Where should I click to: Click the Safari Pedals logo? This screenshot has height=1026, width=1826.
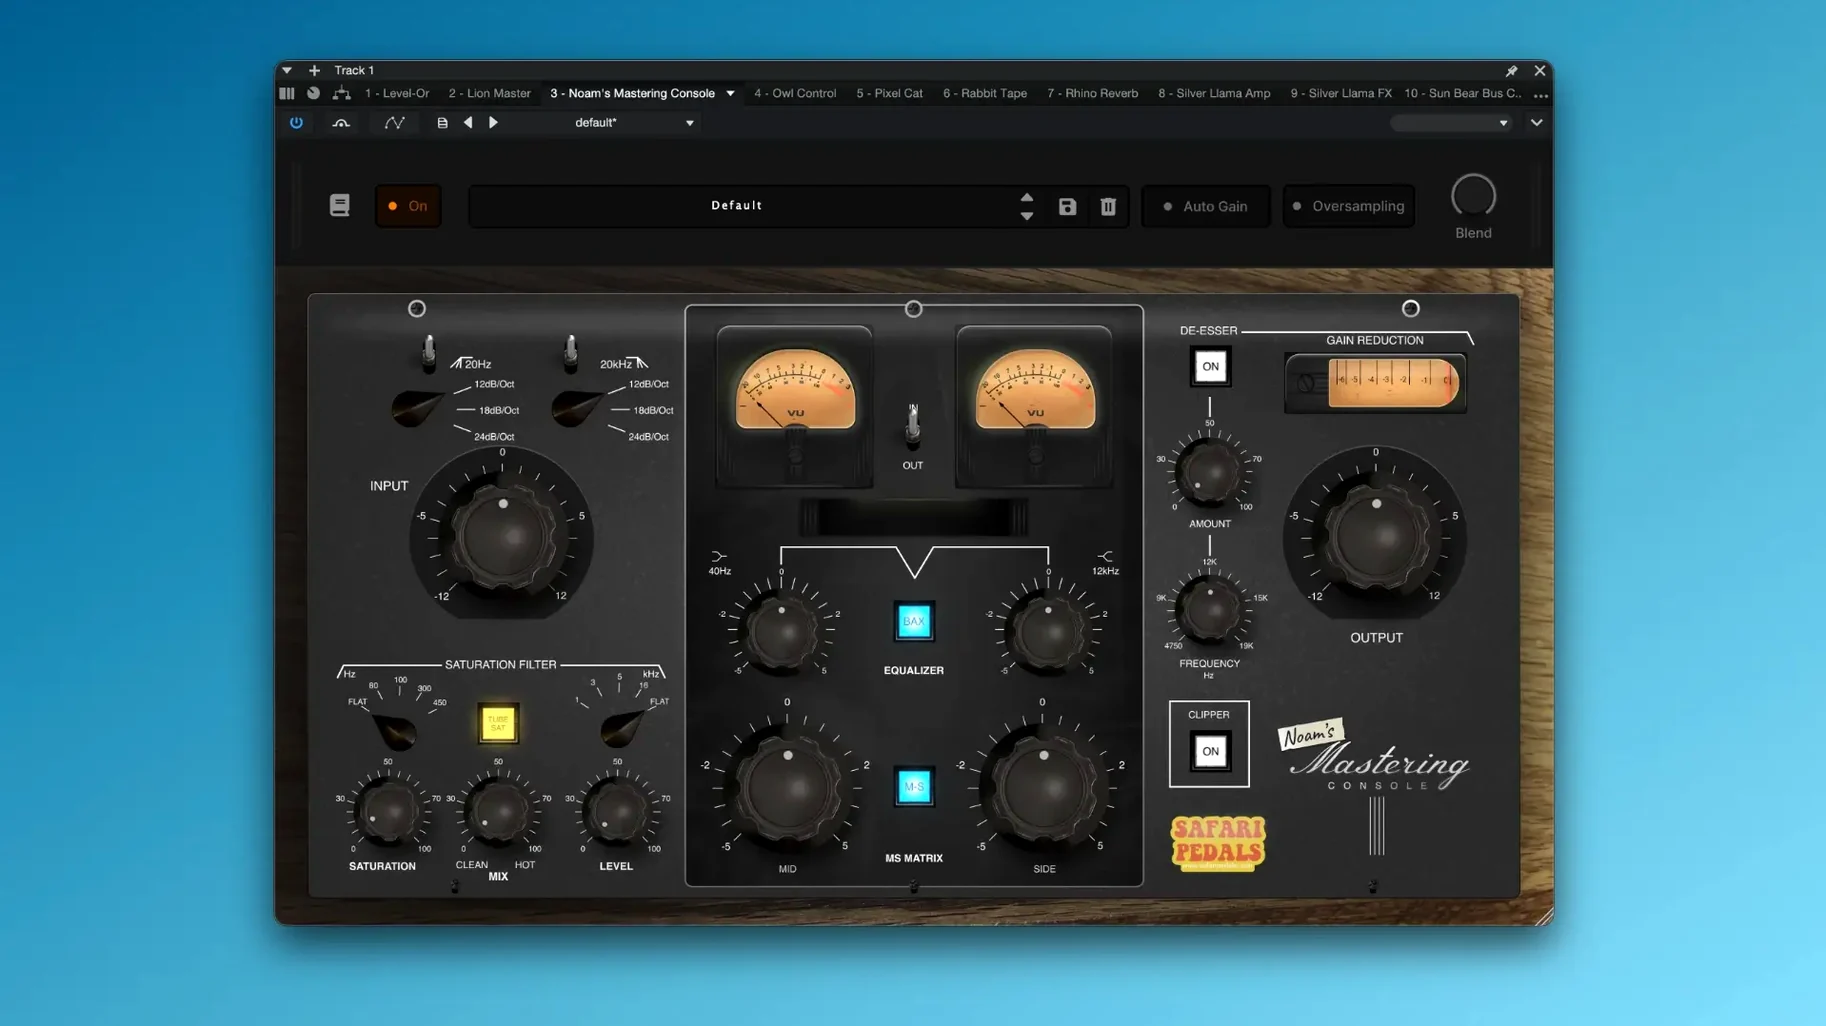coord(1218,843)
